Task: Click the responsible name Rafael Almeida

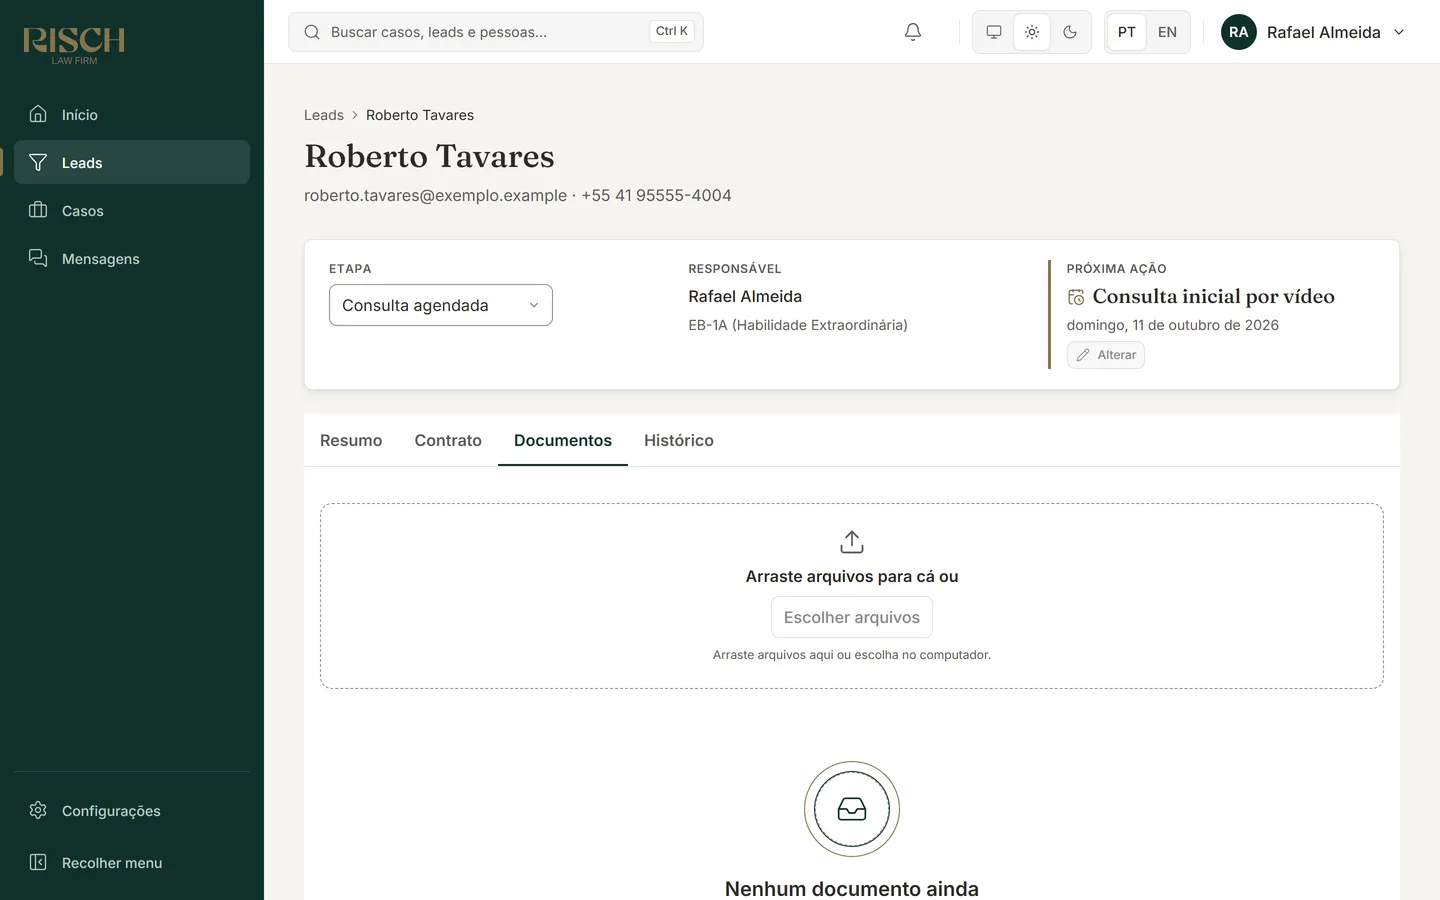Action: coord(745,296)
